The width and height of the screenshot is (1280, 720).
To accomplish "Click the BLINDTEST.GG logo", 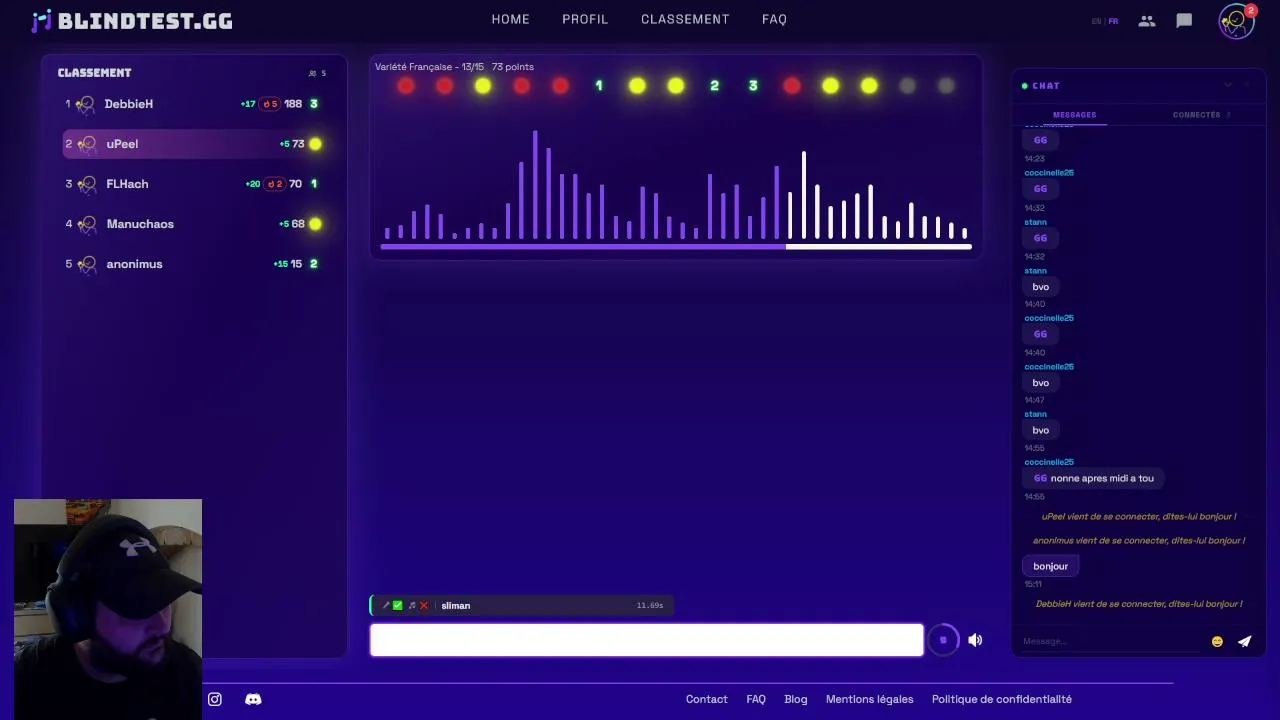I will [132, 20].
